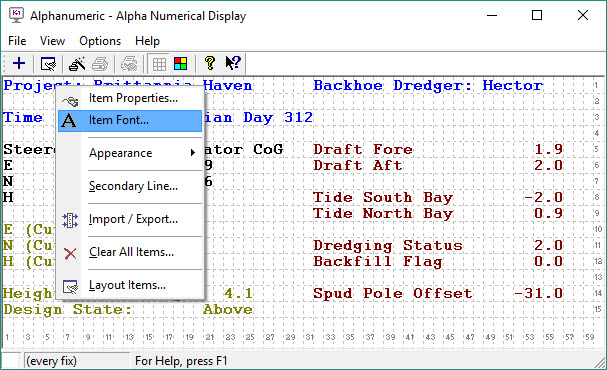Click the Backfill Flag label
This screenshot has height=370, width=607.
coord(378,262)
